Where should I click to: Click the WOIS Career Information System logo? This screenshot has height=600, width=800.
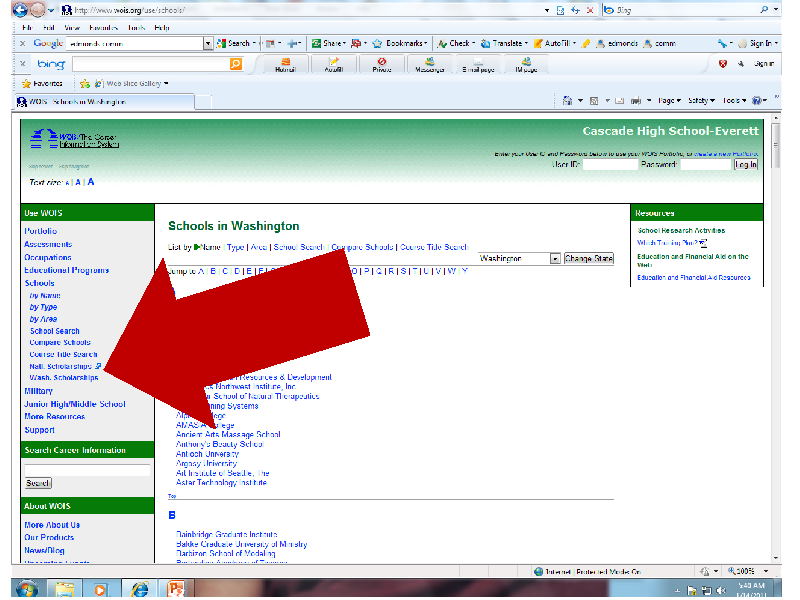[x=74, y=139]
